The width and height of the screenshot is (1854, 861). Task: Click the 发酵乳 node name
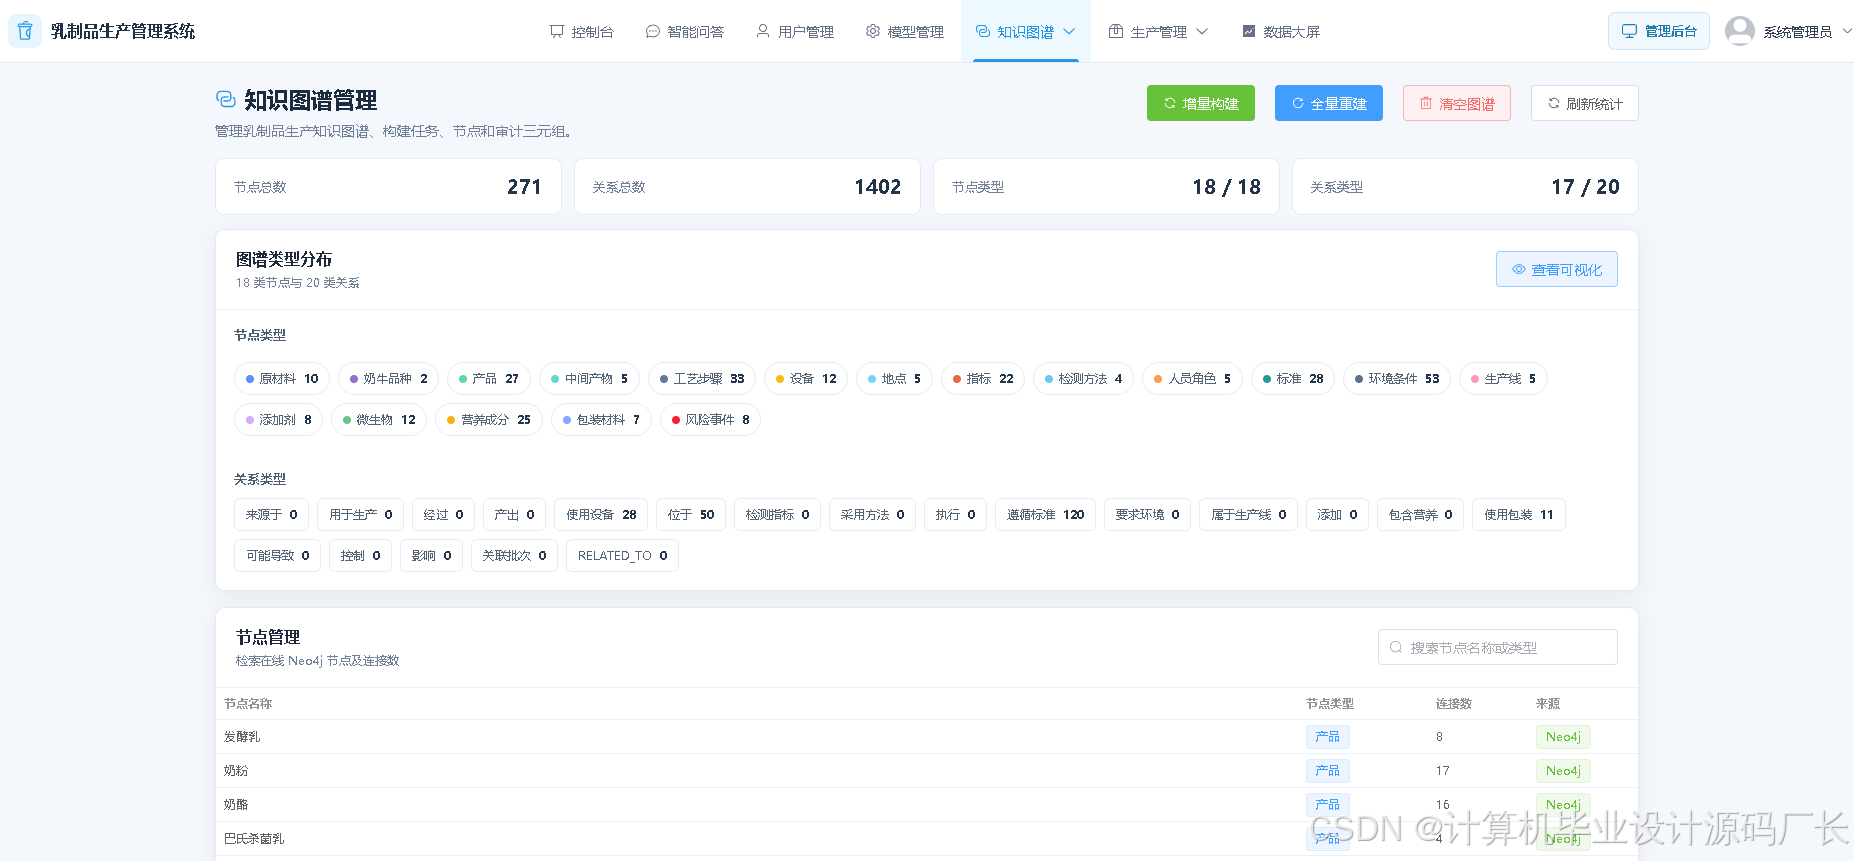[242, 737]
